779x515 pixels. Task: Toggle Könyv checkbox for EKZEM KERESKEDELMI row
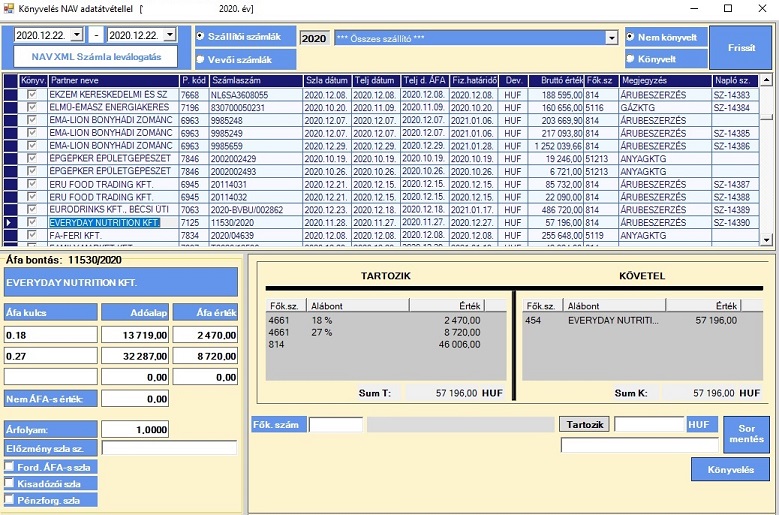pyautogui.click(x=33, y=94)
